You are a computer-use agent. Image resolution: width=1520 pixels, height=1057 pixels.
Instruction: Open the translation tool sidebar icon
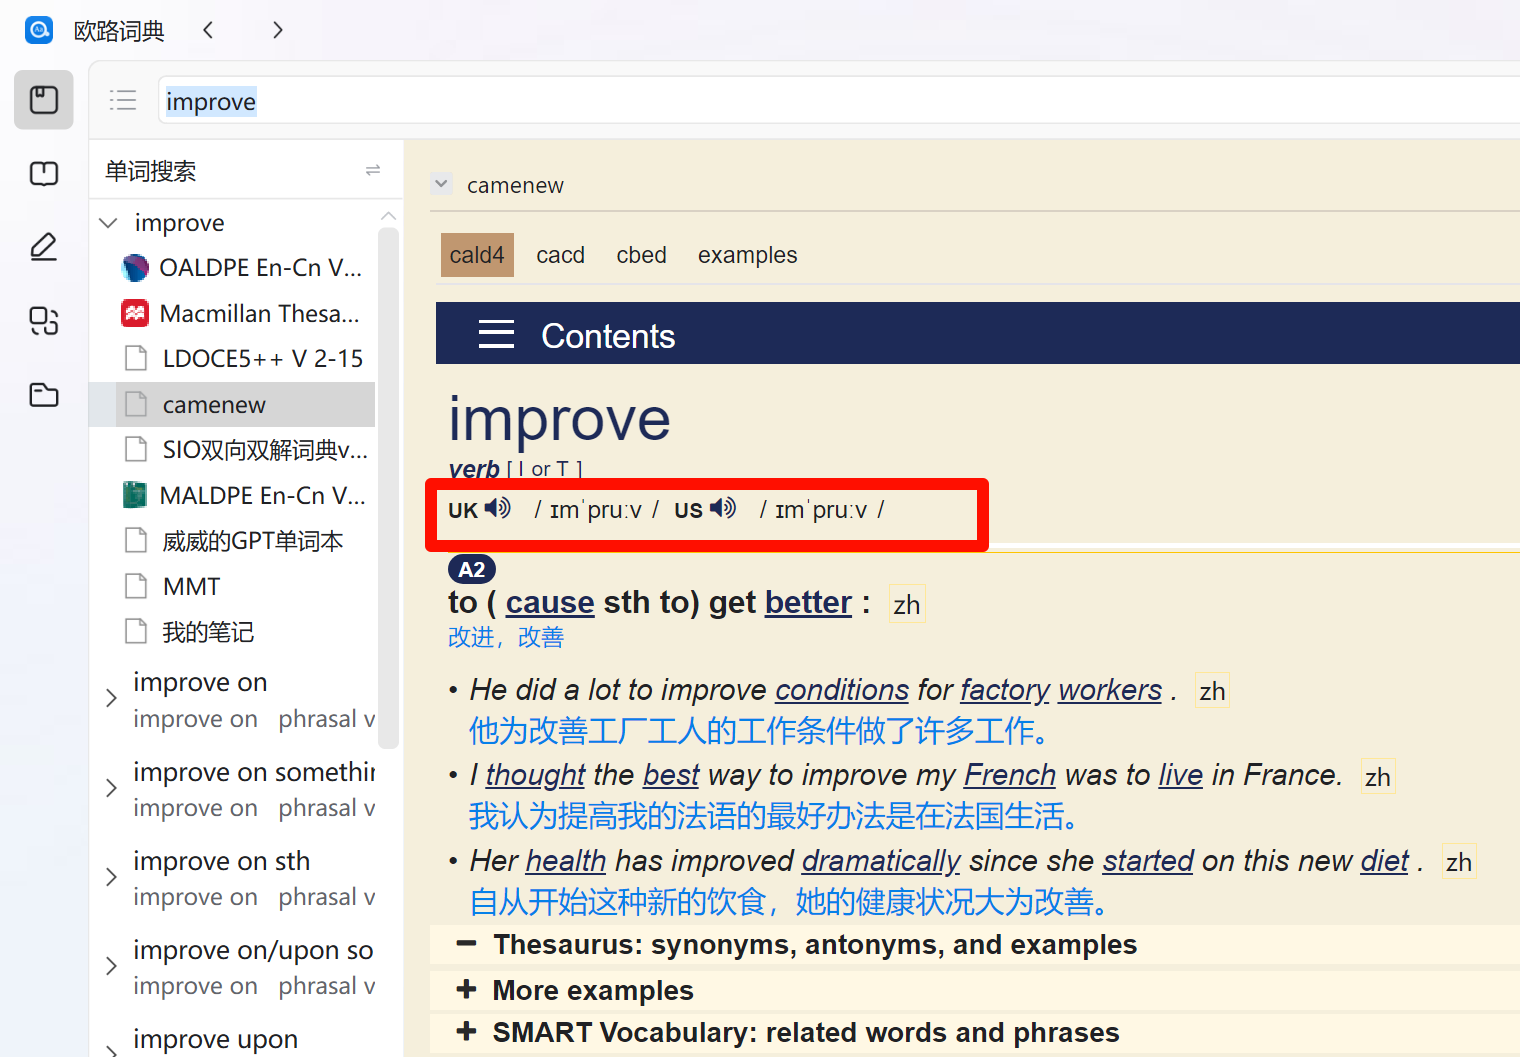[44, 321]
